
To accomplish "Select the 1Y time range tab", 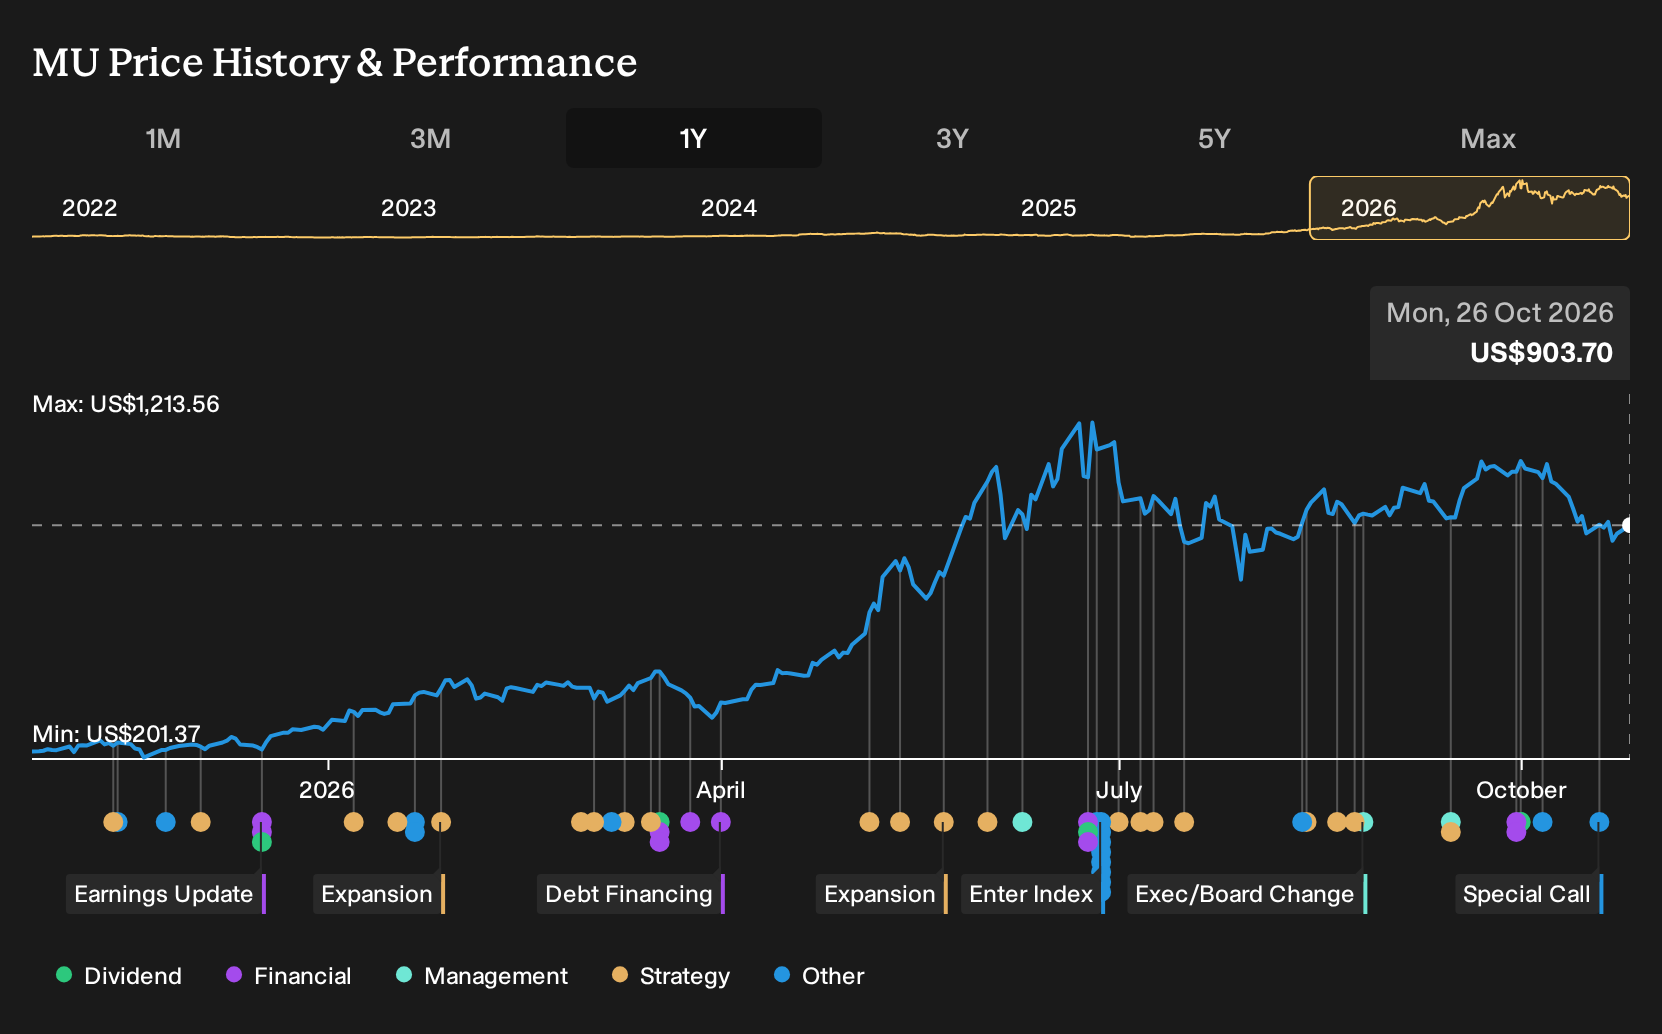I will tap(694, 138).
